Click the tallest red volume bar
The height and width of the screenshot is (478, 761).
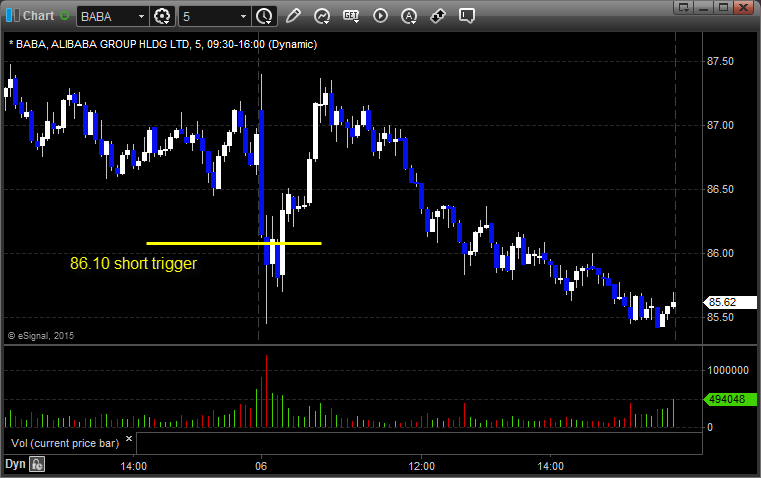[x=266, y=391]
